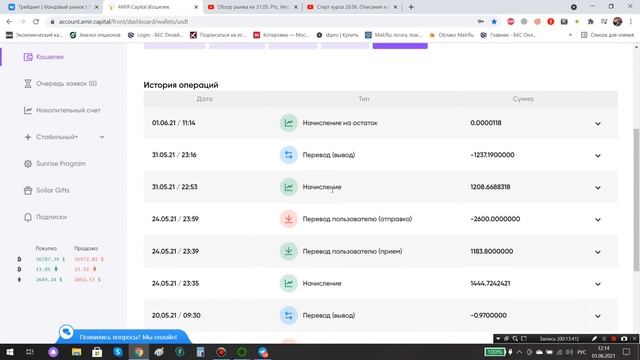Viewport: 640px width, 360px height.
Task: Reload the page
Action: click(x=36, y=22)
